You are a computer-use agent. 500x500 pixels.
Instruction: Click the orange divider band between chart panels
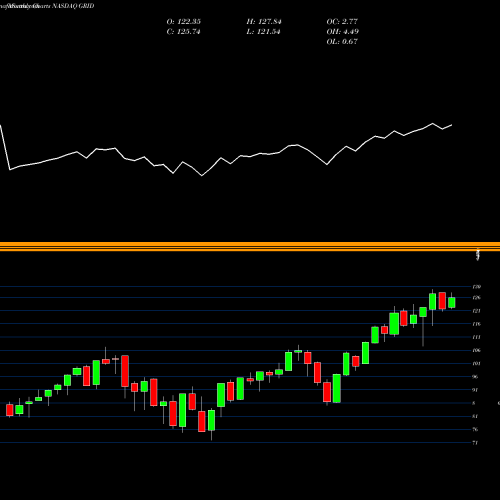(x=250, y=246)
